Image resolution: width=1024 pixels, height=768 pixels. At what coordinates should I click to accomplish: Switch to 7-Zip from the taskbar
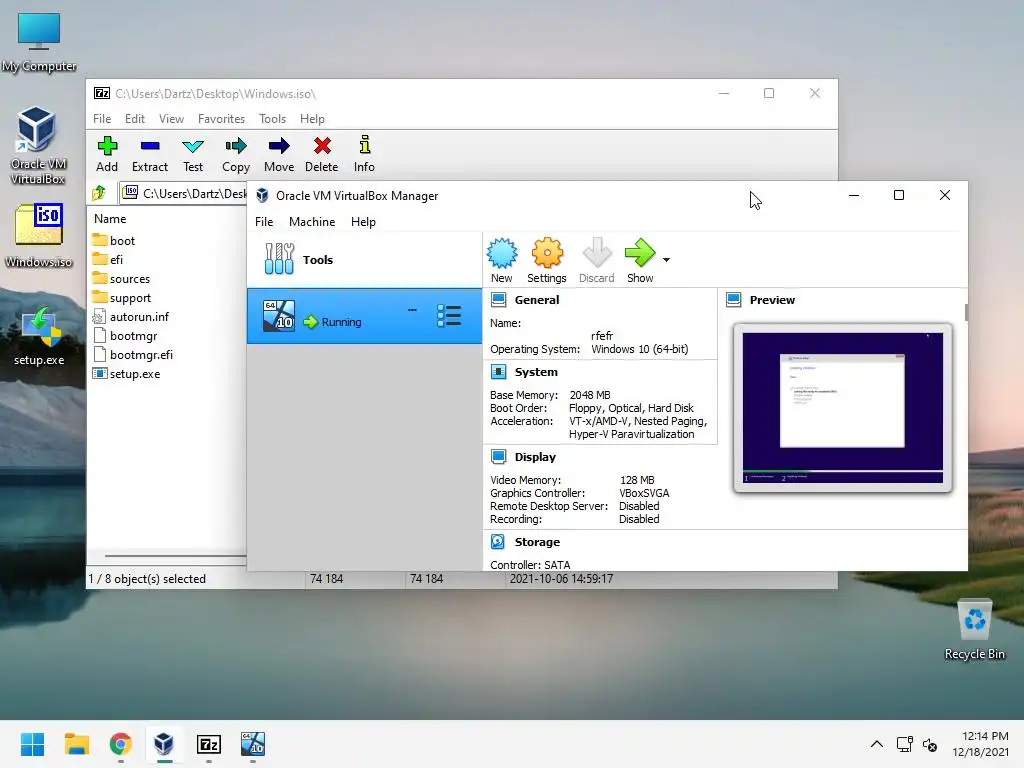[x=209, y=744]
